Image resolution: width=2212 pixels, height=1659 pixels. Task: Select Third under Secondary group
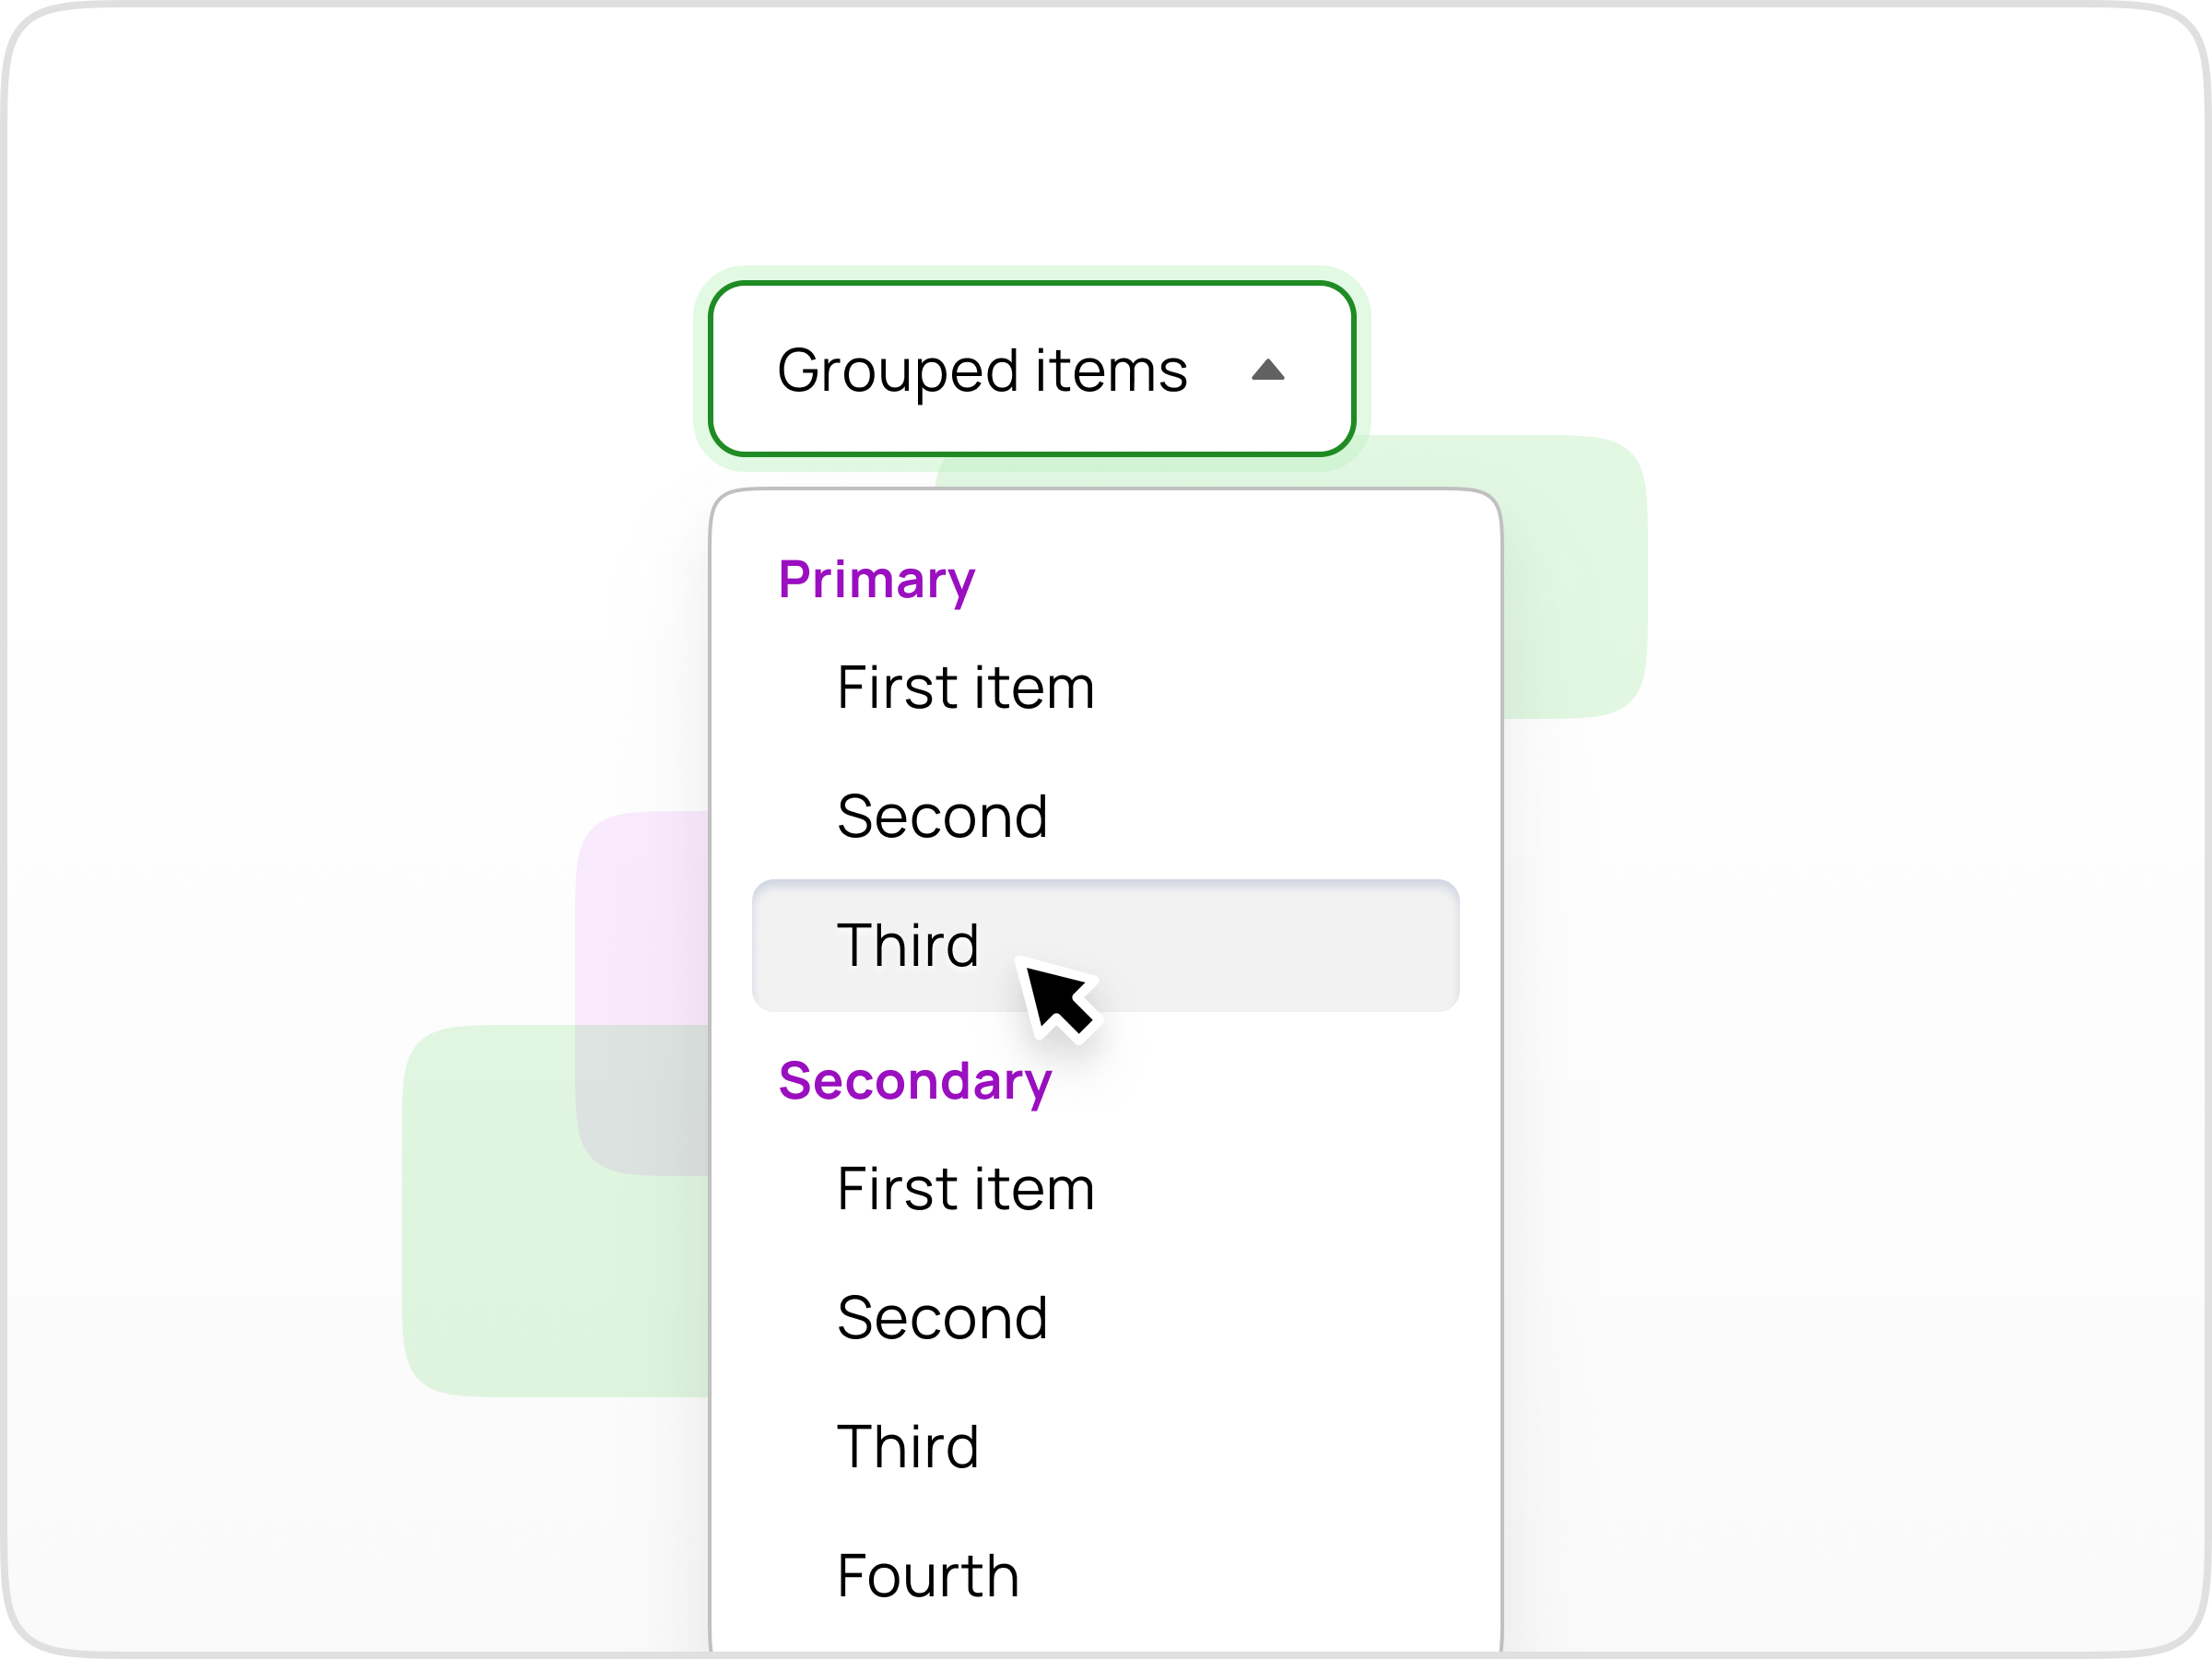point(908,1446)
